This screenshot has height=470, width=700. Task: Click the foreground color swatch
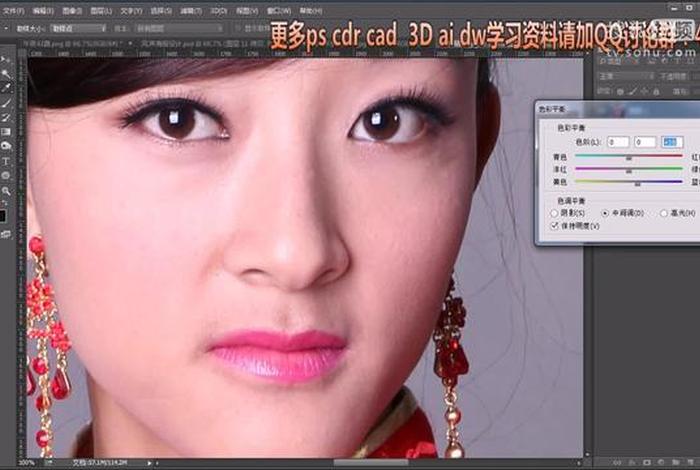3,216
